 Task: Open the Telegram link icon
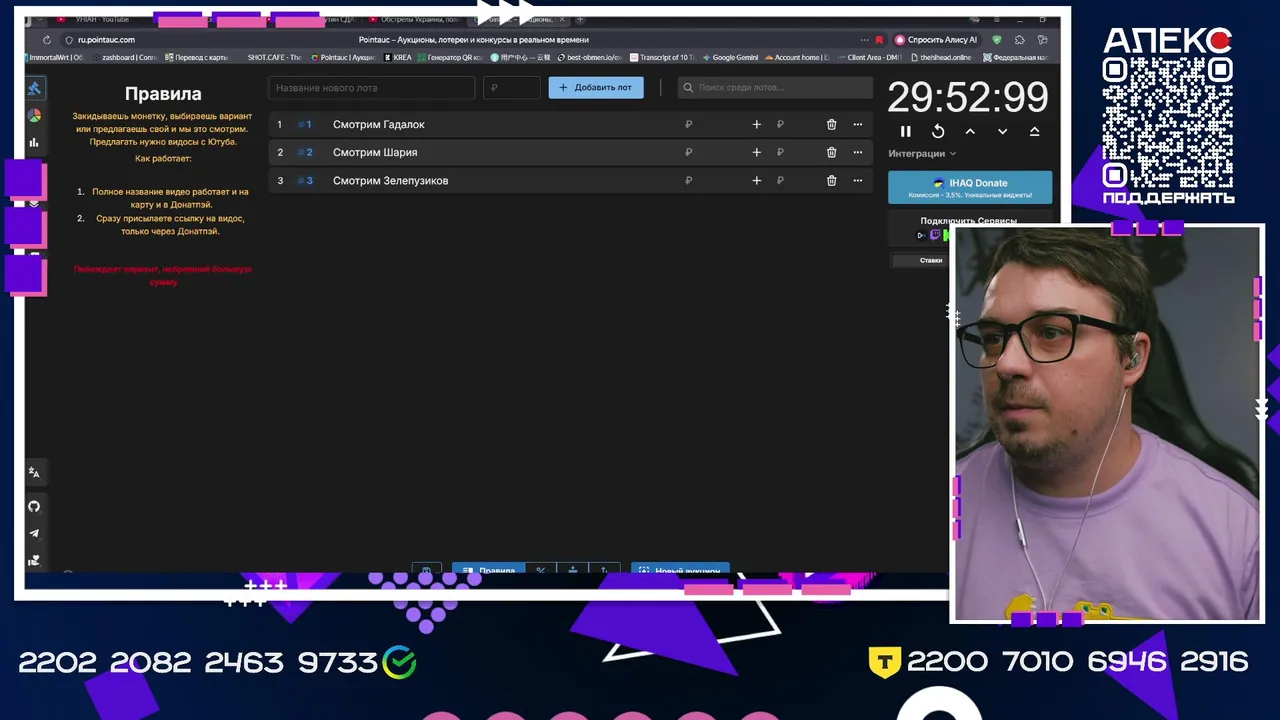coord(34,533)
